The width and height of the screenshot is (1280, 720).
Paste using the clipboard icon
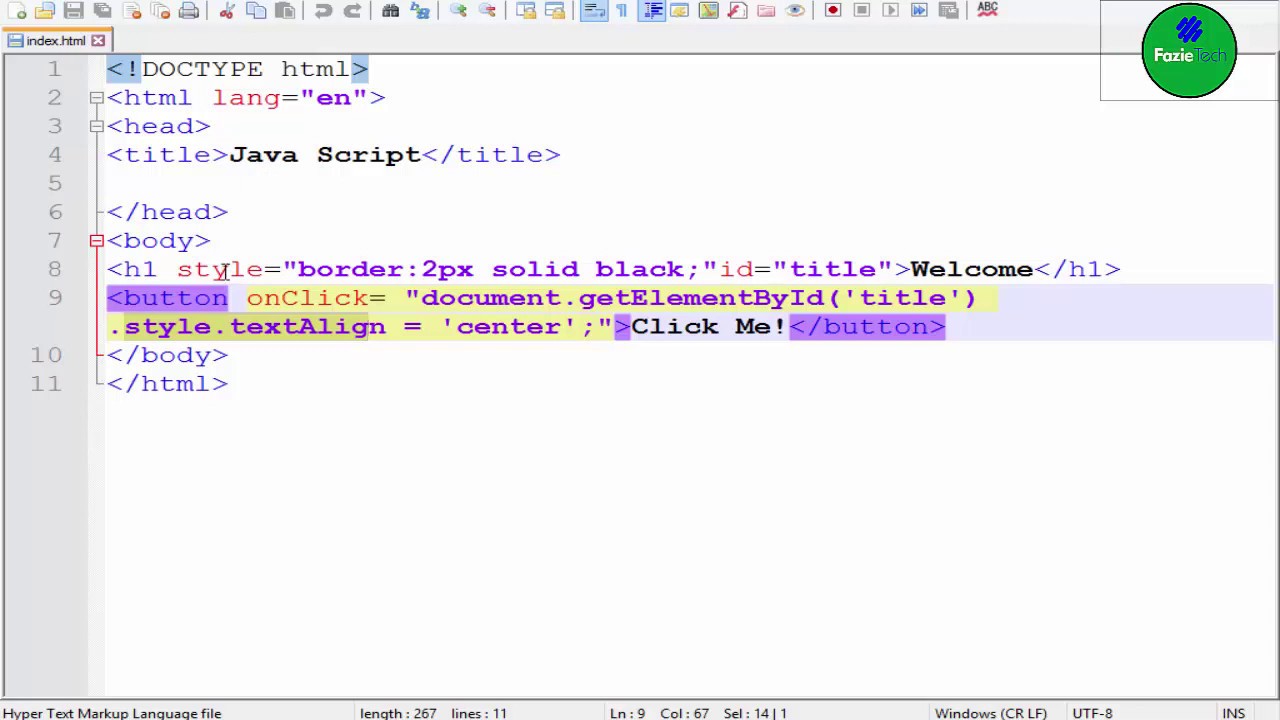[285, 10]
